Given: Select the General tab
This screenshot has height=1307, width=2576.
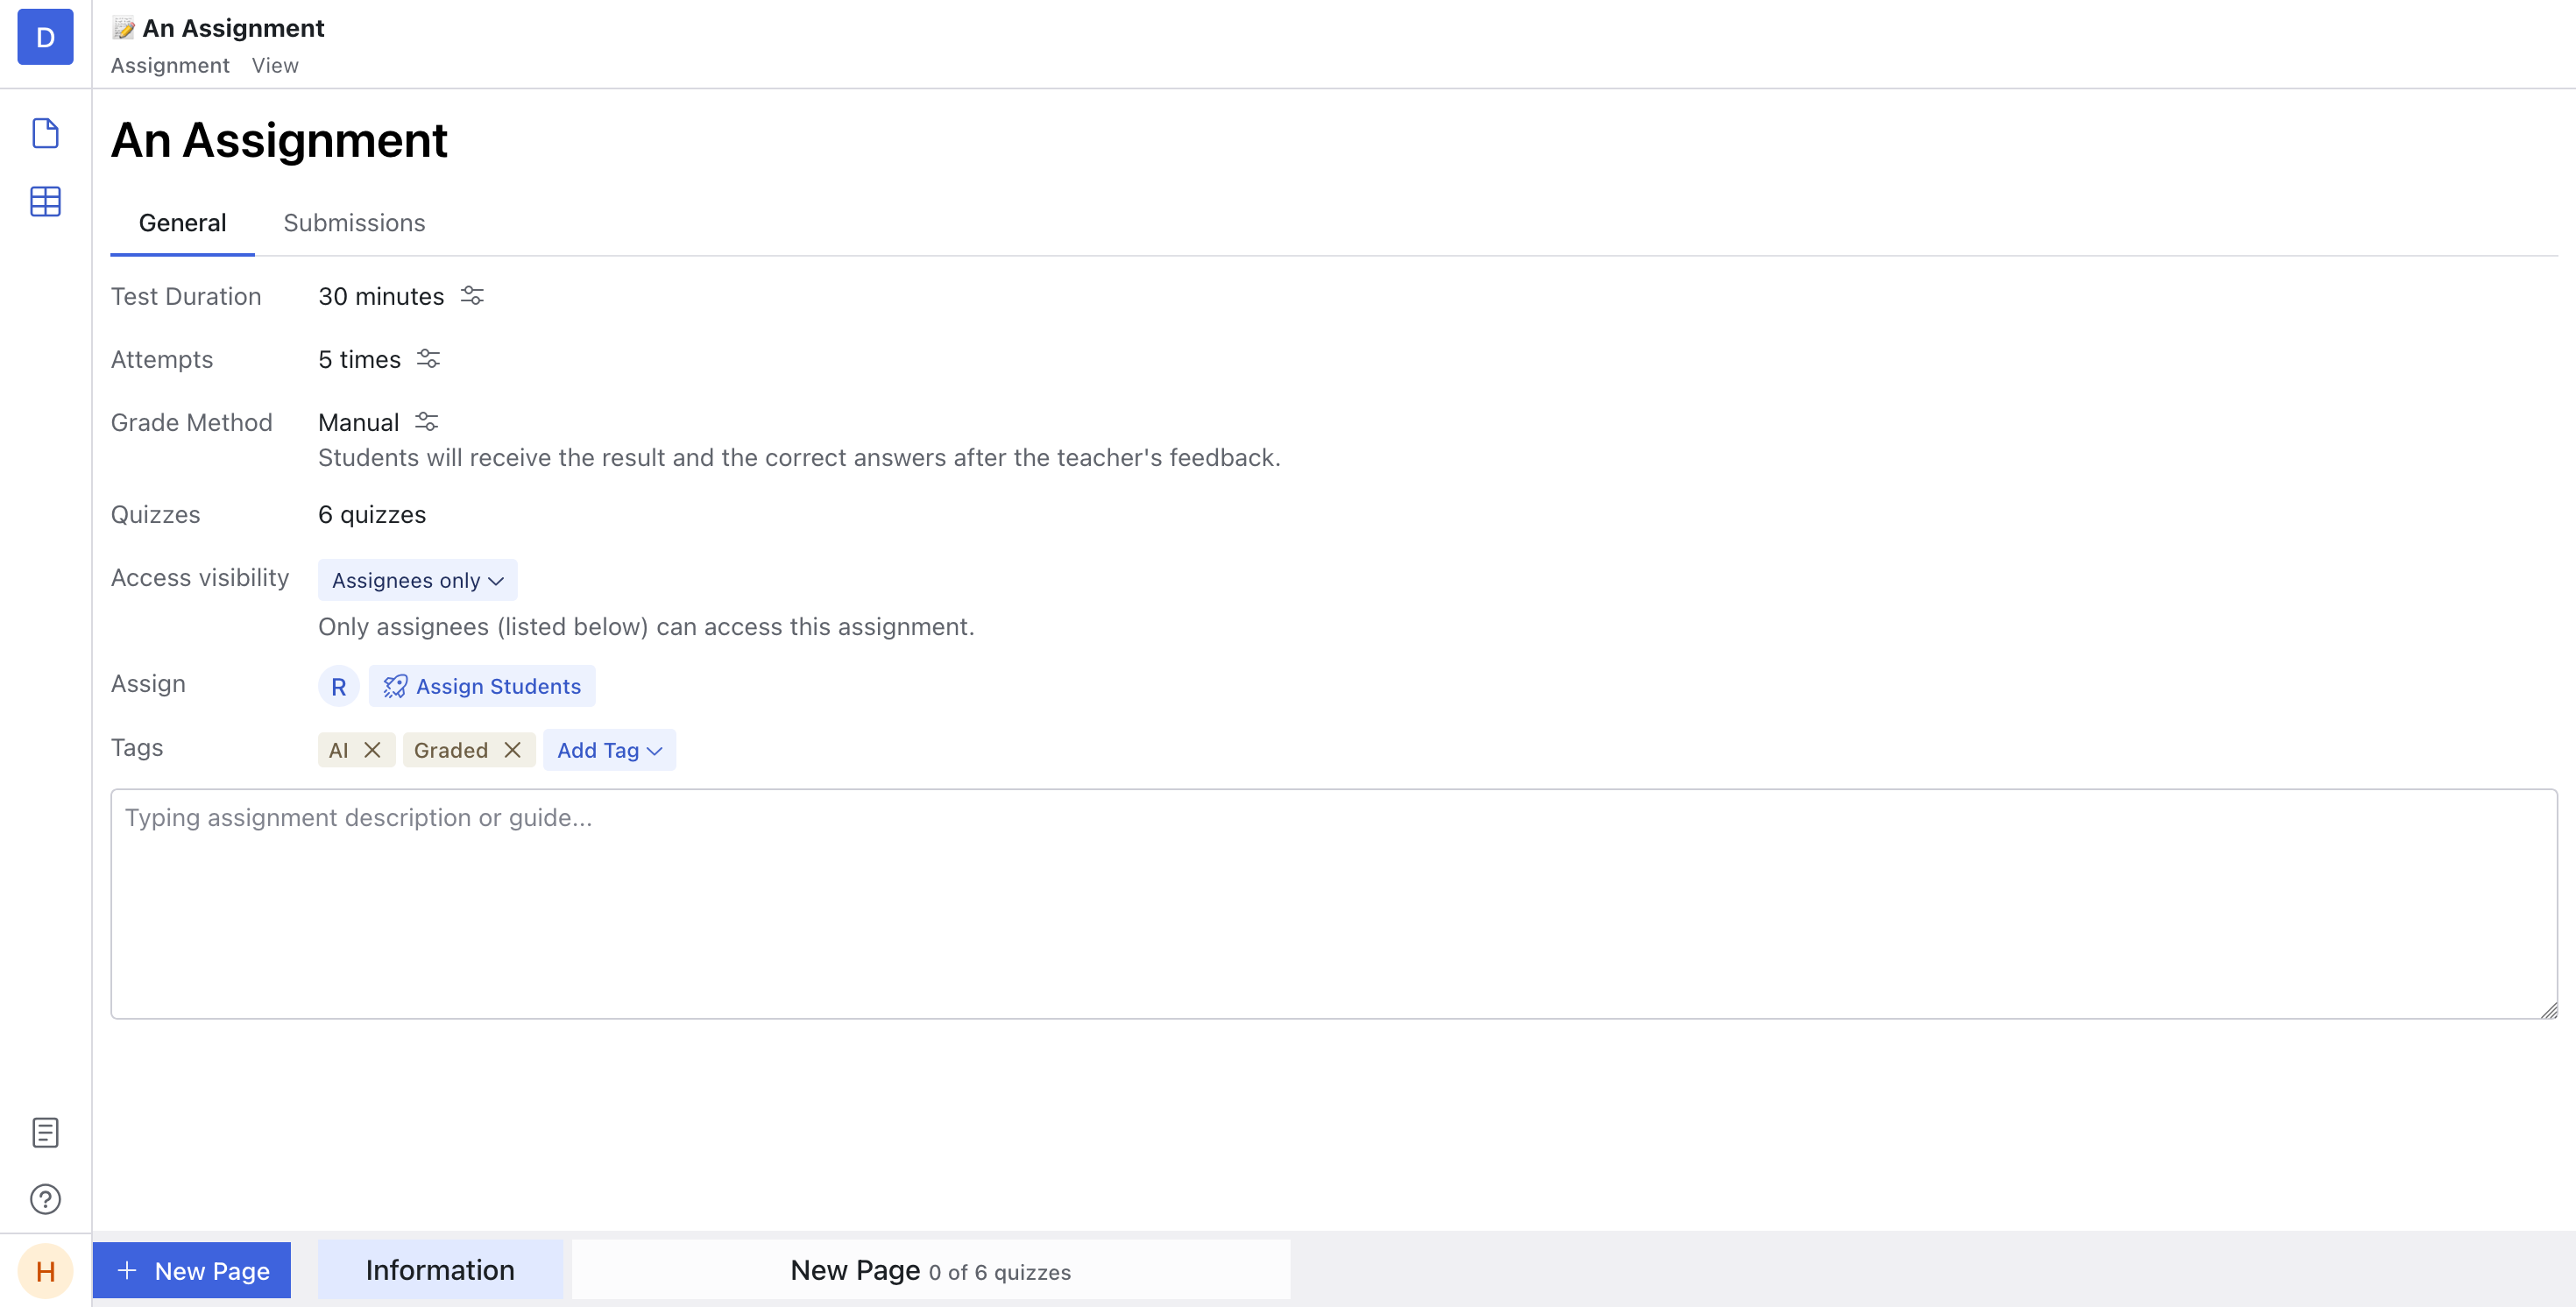Looking at the screenshot, I should coord(182,222).
